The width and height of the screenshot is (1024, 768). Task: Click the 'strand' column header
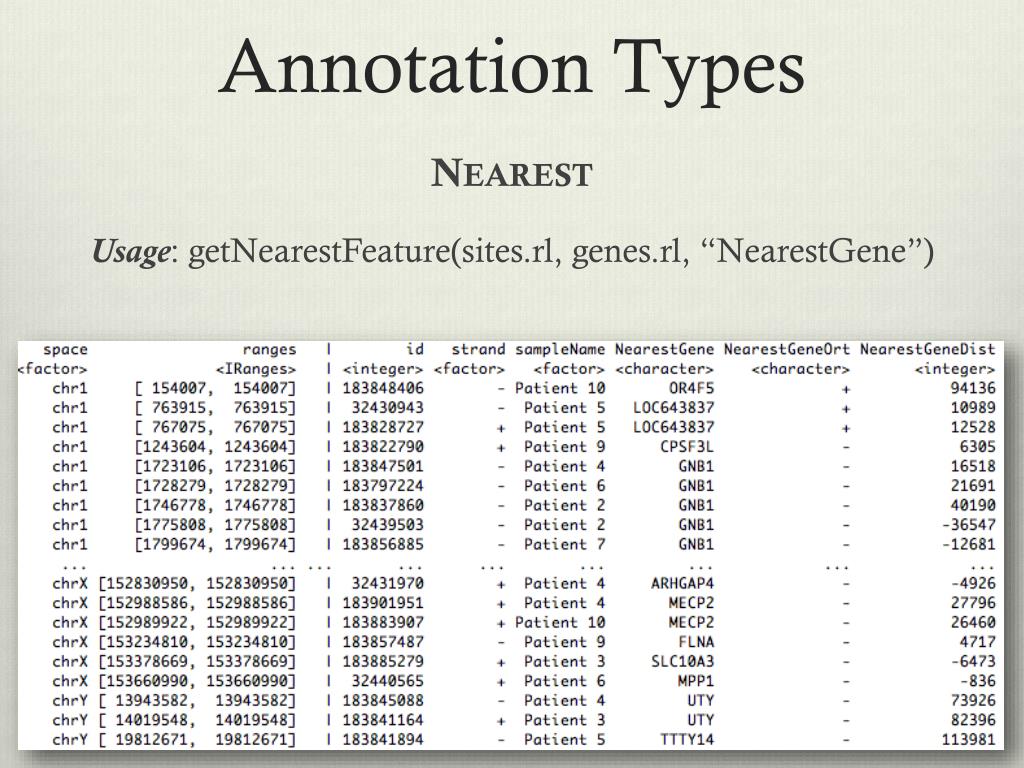[x=478, y=349]
